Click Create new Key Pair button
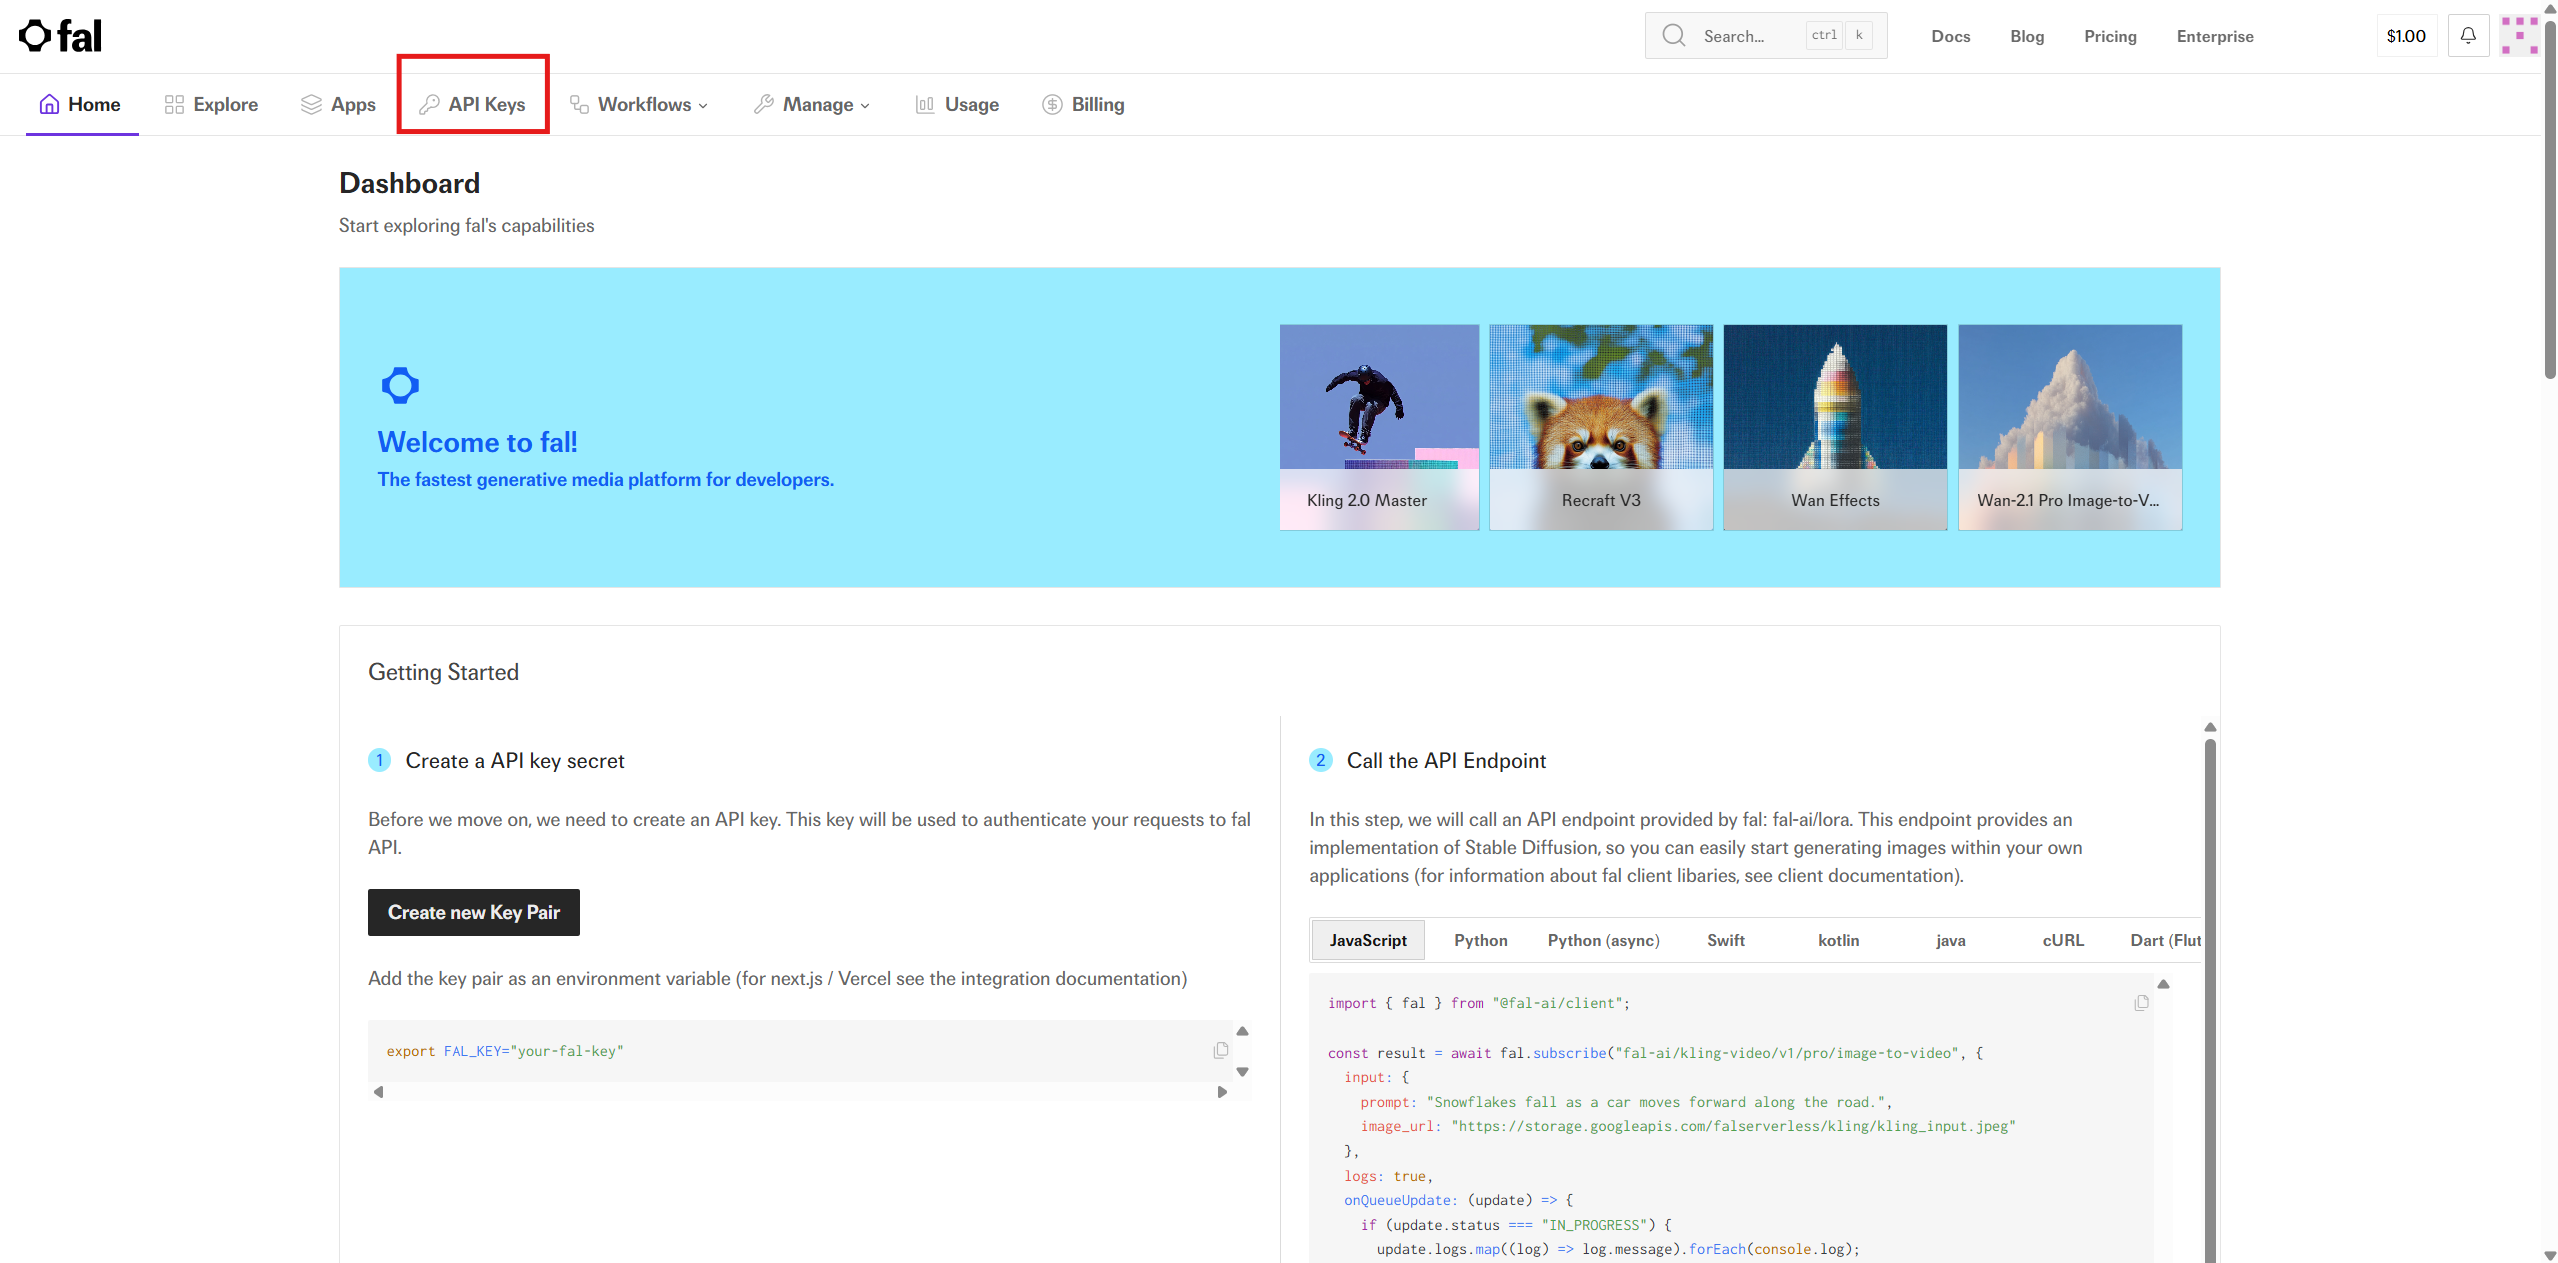 coord(473,912)
